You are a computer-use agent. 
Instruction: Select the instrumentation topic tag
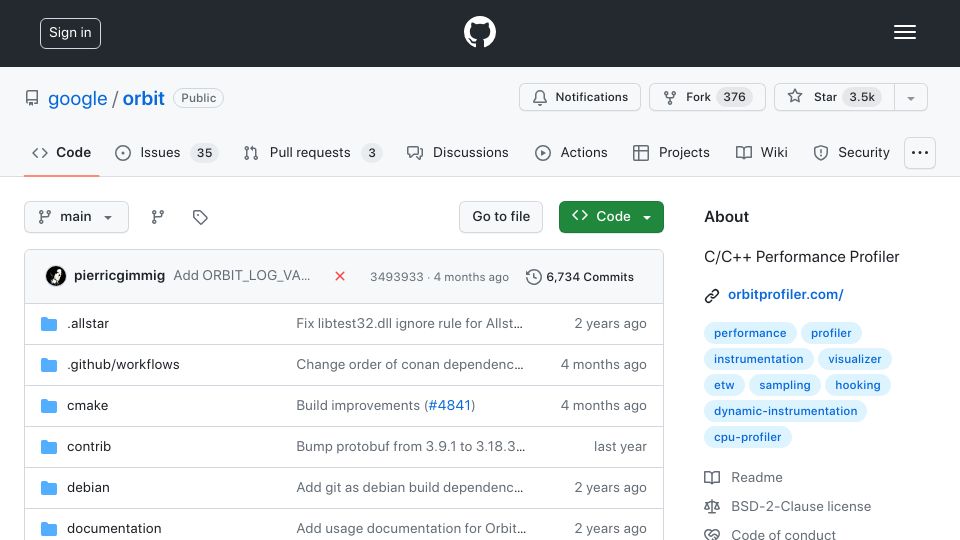[x=759, y=359]
